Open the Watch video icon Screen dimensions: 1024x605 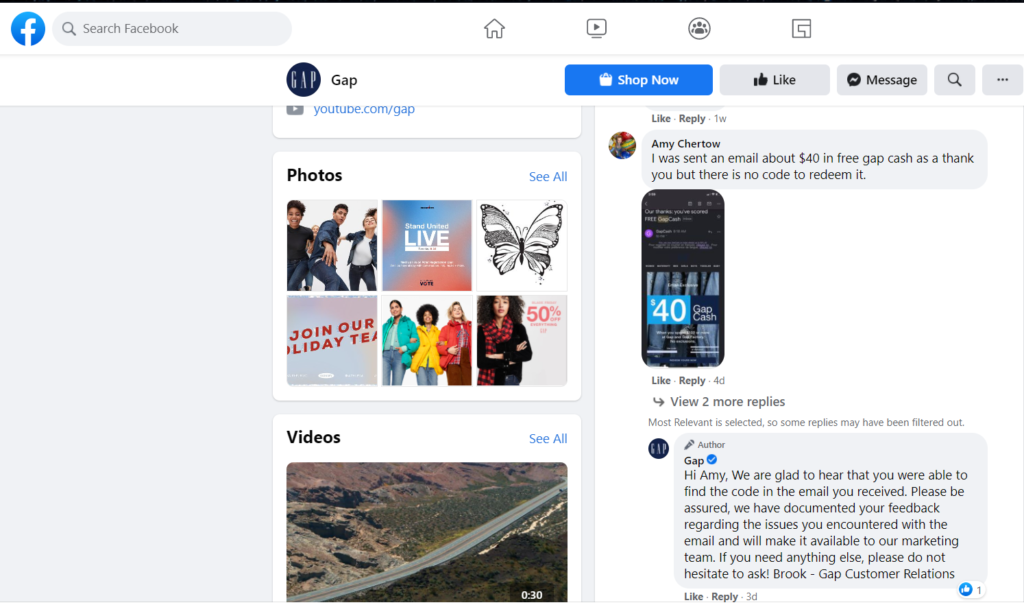tap(596, 28)
